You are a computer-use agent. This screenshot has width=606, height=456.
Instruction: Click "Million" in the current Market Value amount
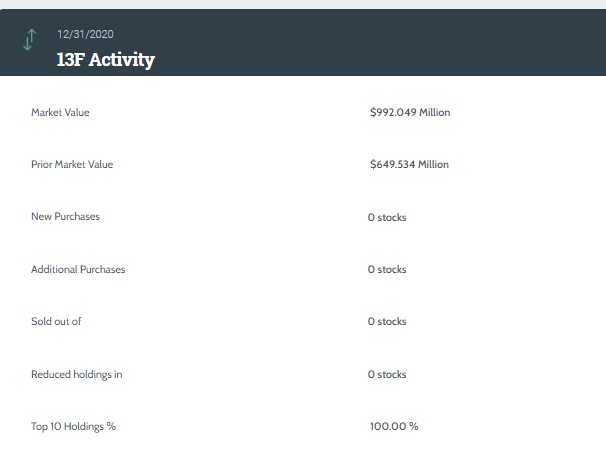pyautogui.click(x=434, y=112)
